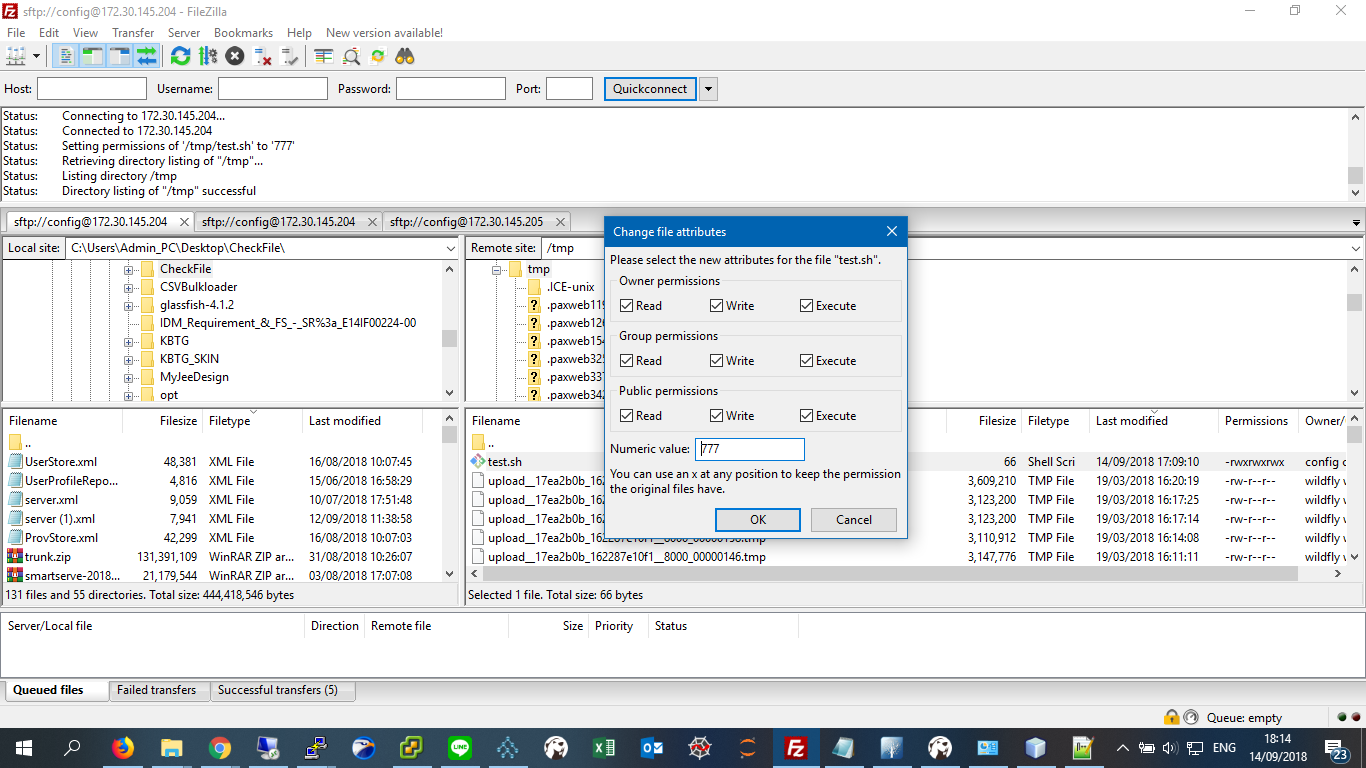The height and width of the screenshot is (768, 1366).
Task: Open the Windows notification center icon
Action: point(1337,748)
